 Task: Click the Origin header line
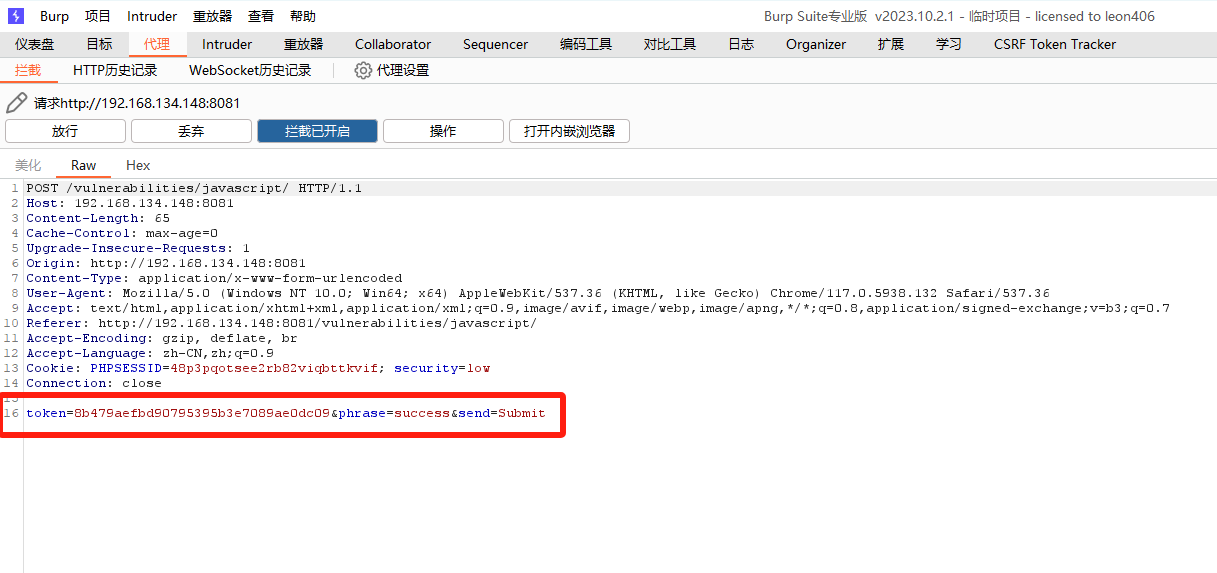(166, 263)
